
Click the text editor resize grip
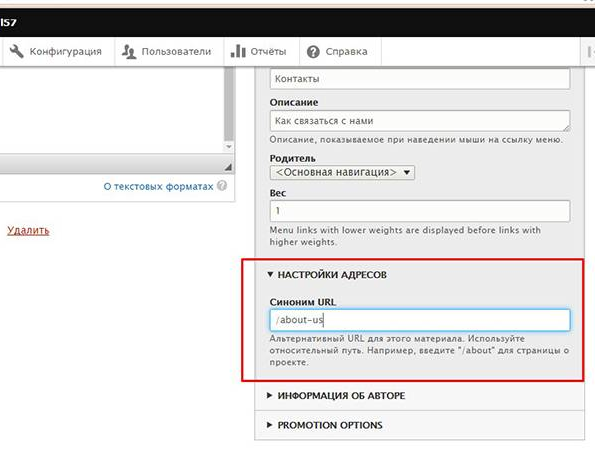tap(228, 167)
